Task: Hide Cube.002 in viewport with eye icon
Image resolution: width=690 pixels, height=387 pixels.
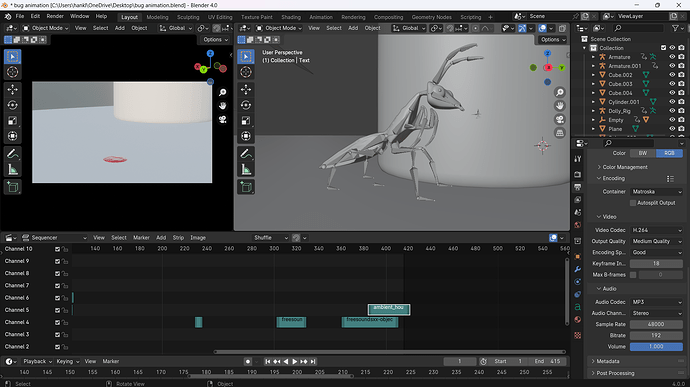Action: 672,75
